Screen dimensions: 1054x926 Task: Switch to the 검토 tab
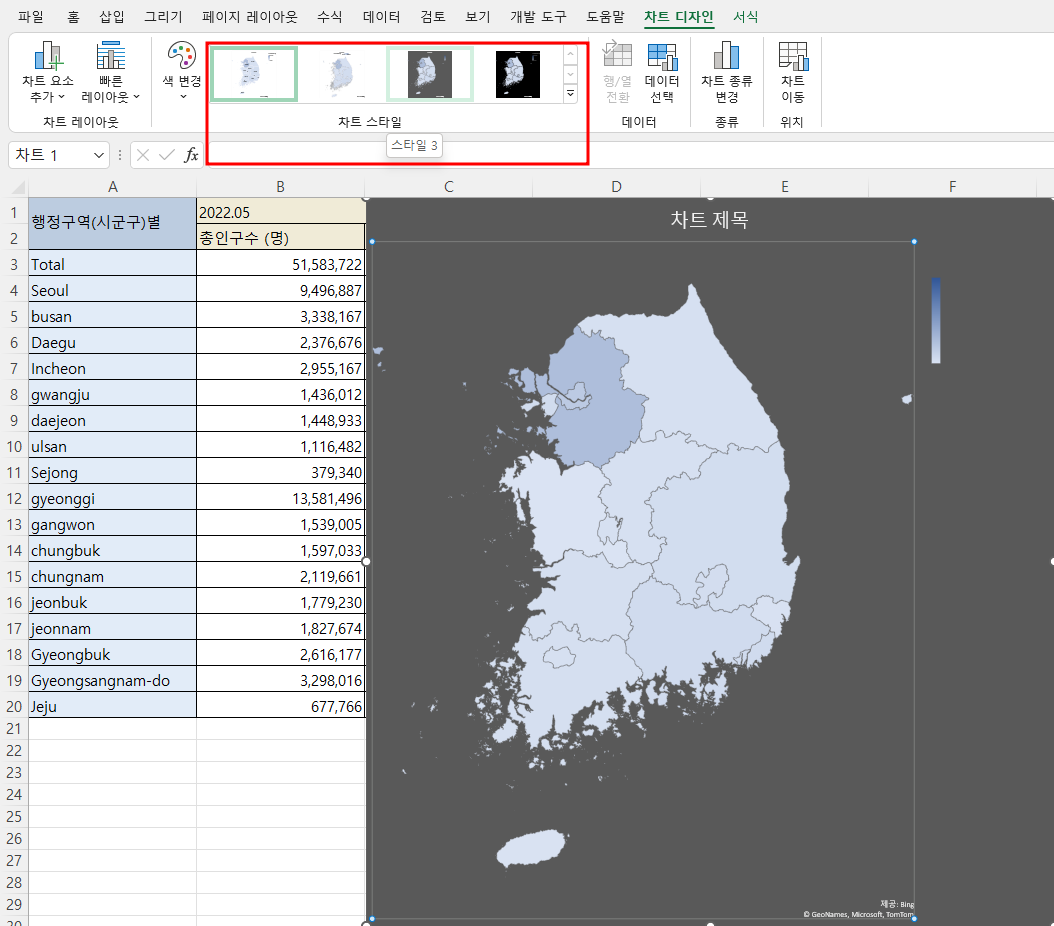click(433, 17)
